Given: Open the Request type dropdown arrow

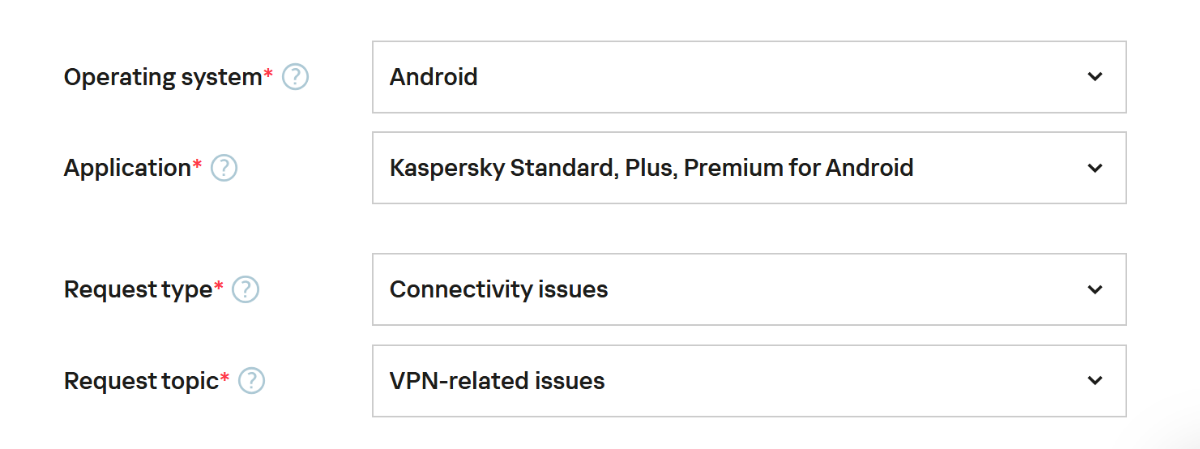Looking at the screenshot, I should (1095, 290).
